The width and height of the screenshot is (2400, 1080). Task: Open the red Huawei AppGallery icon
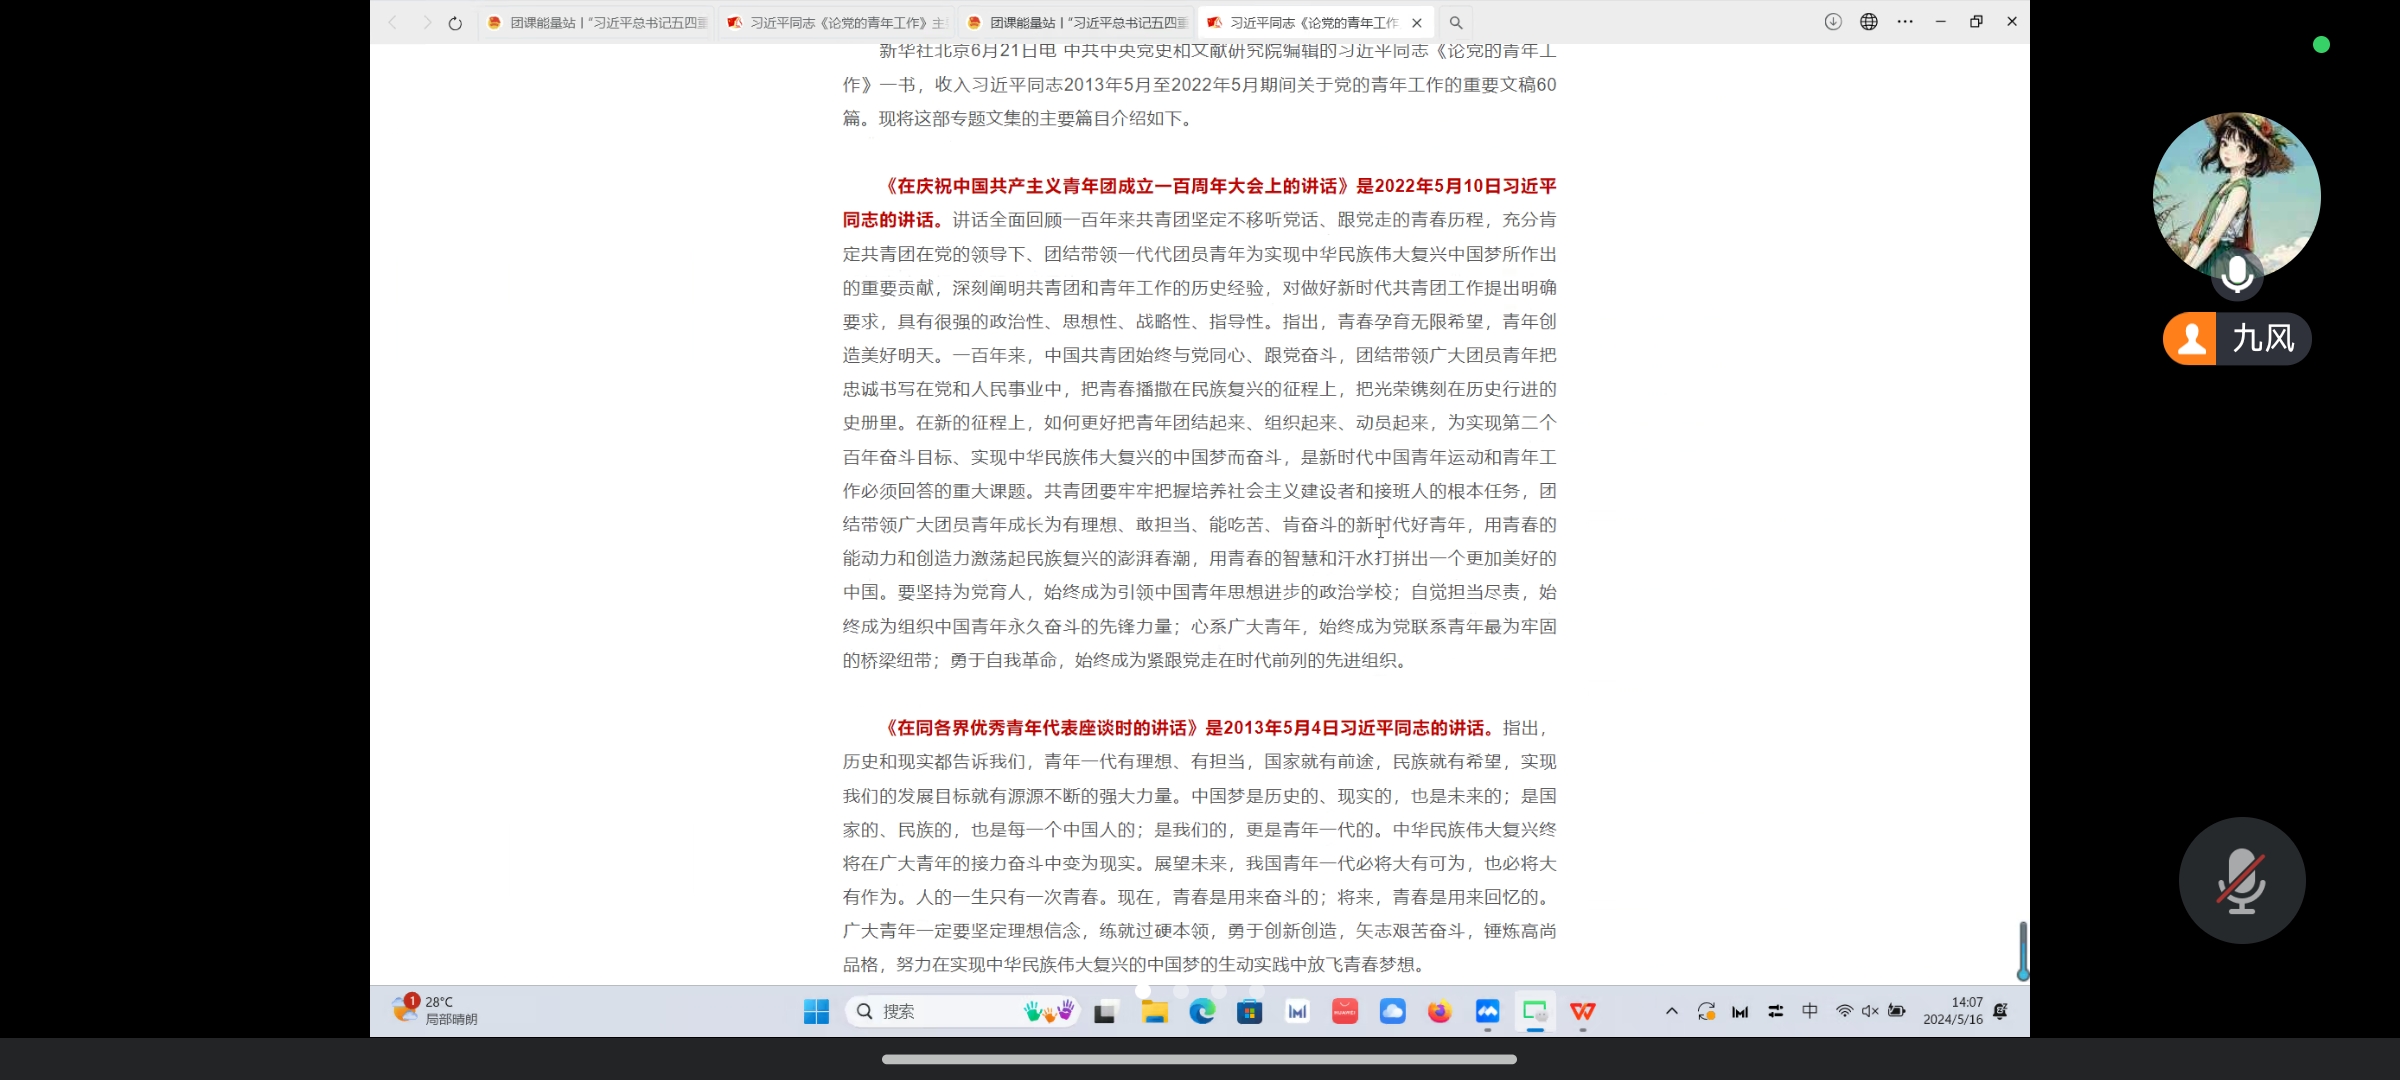1345,1012
